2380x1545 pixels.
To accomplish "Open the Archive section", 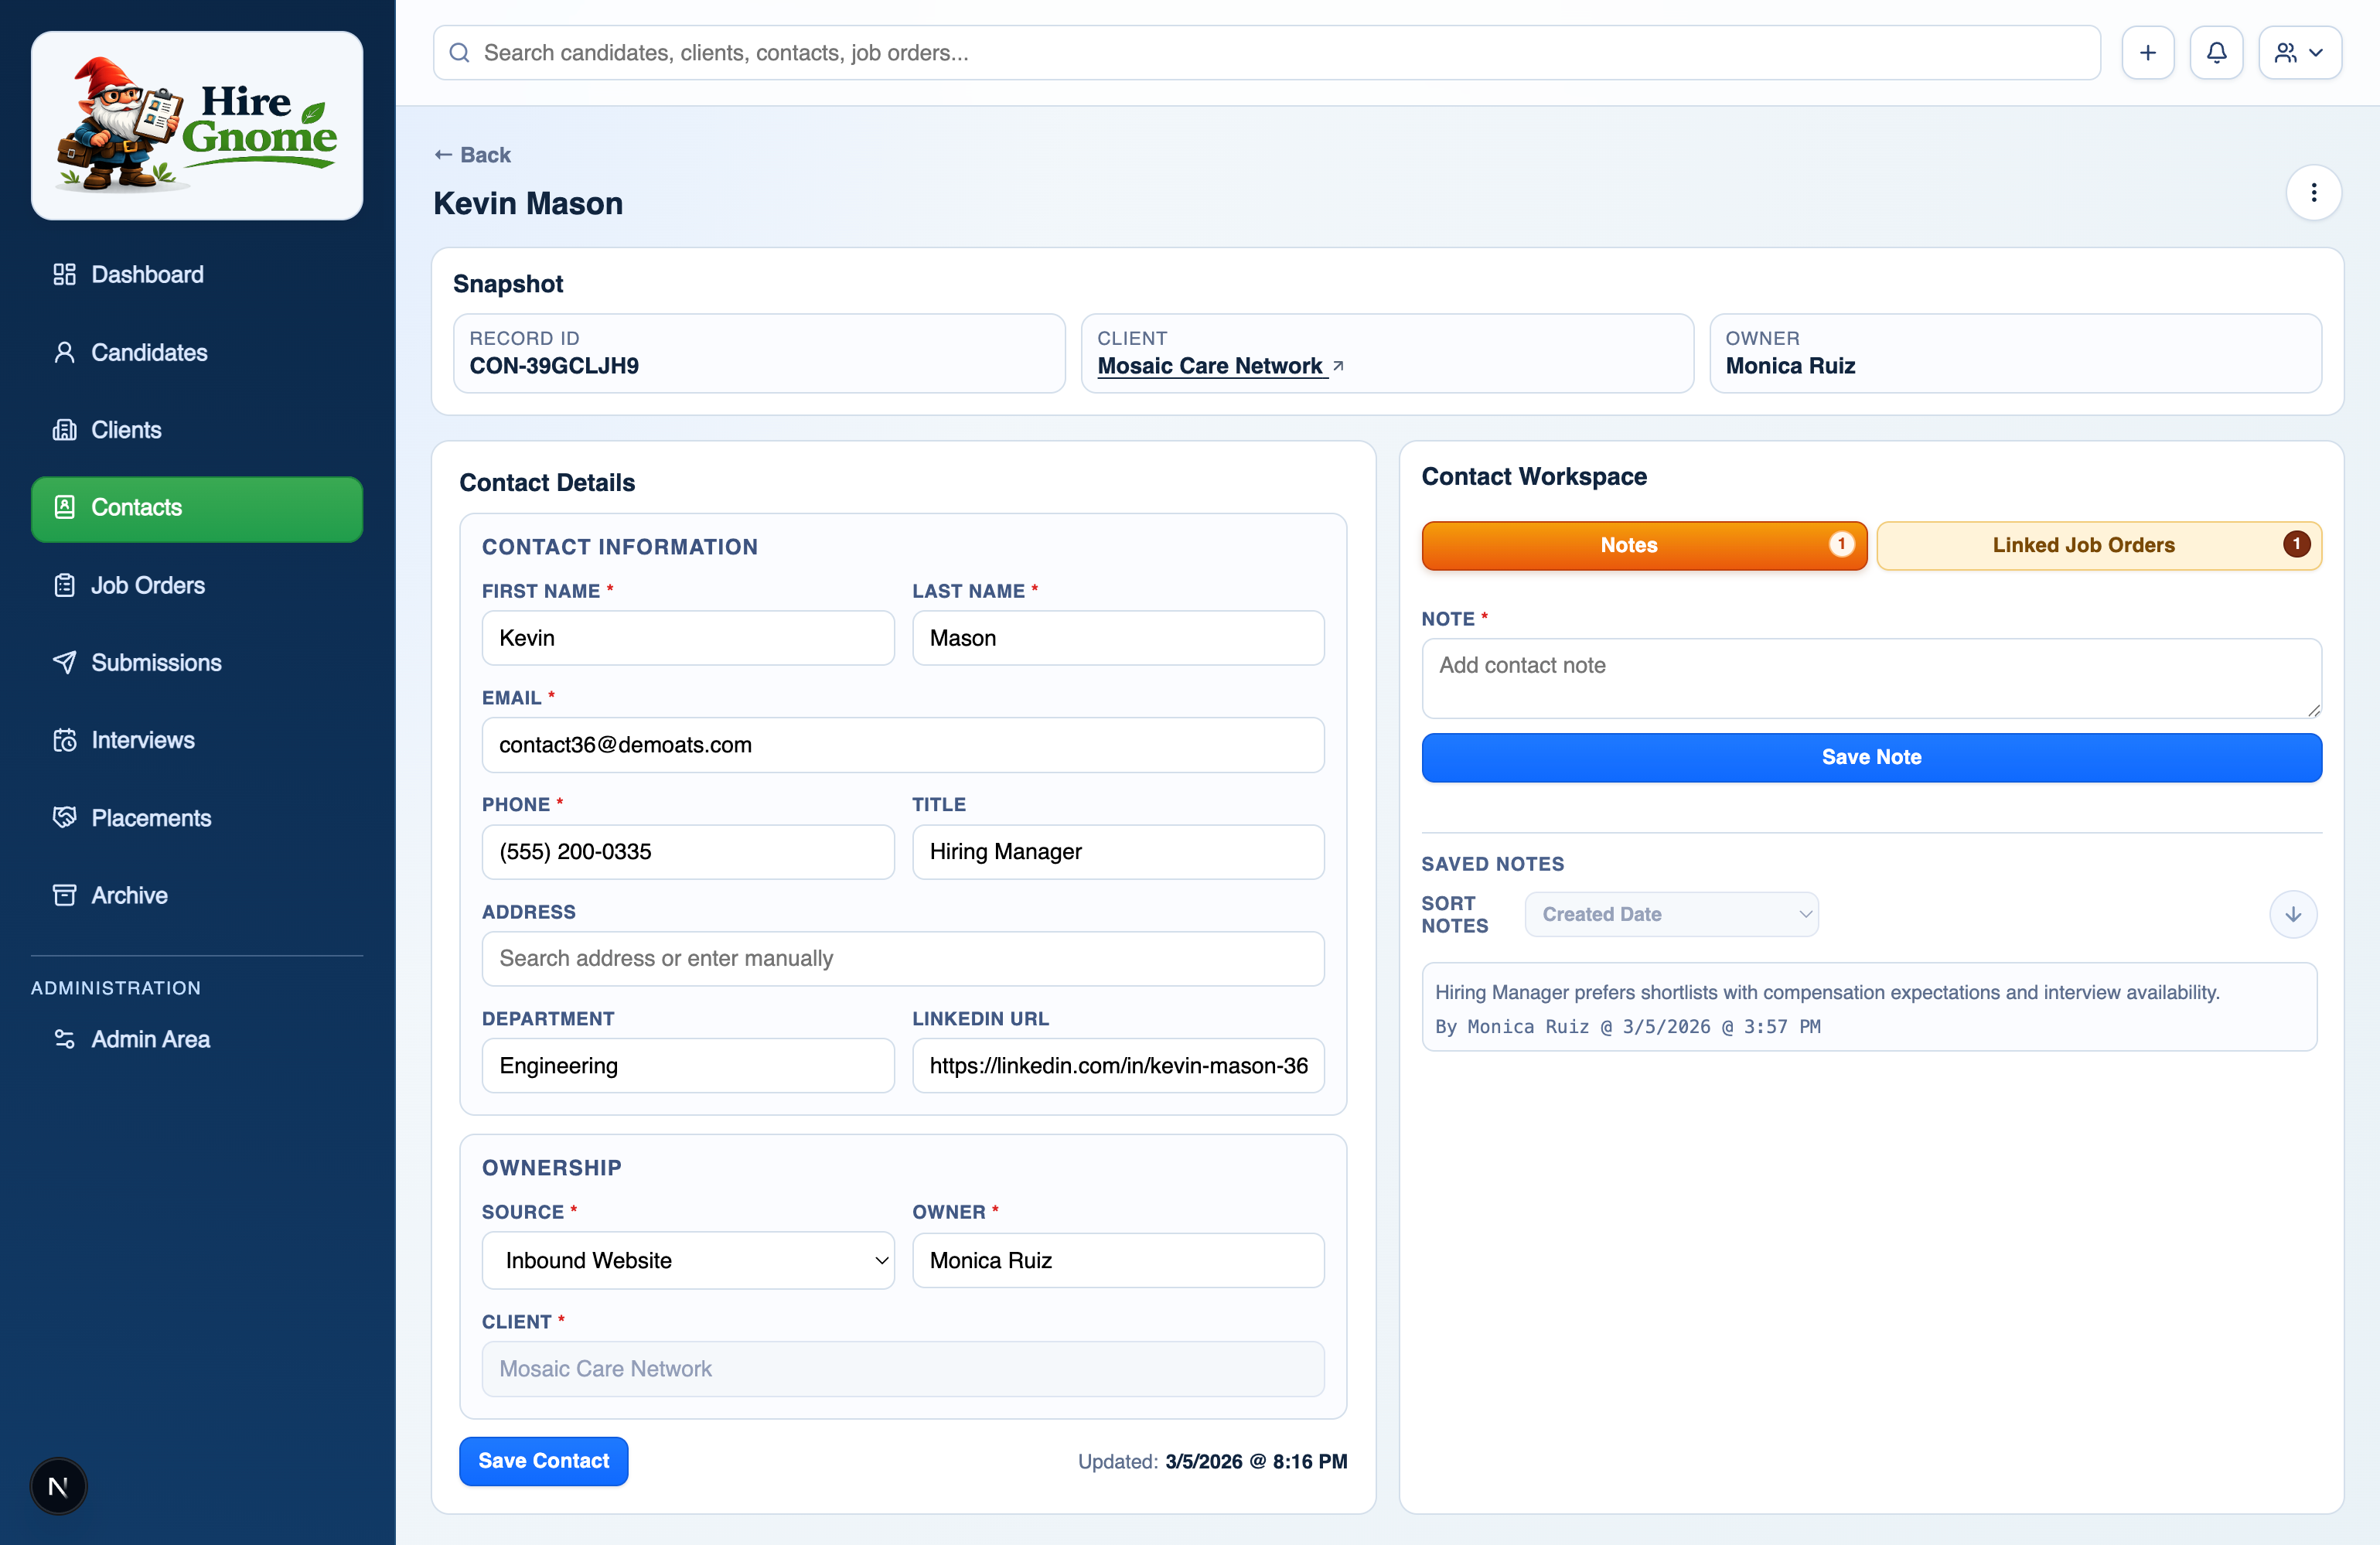I will click(x=129, y=895).
